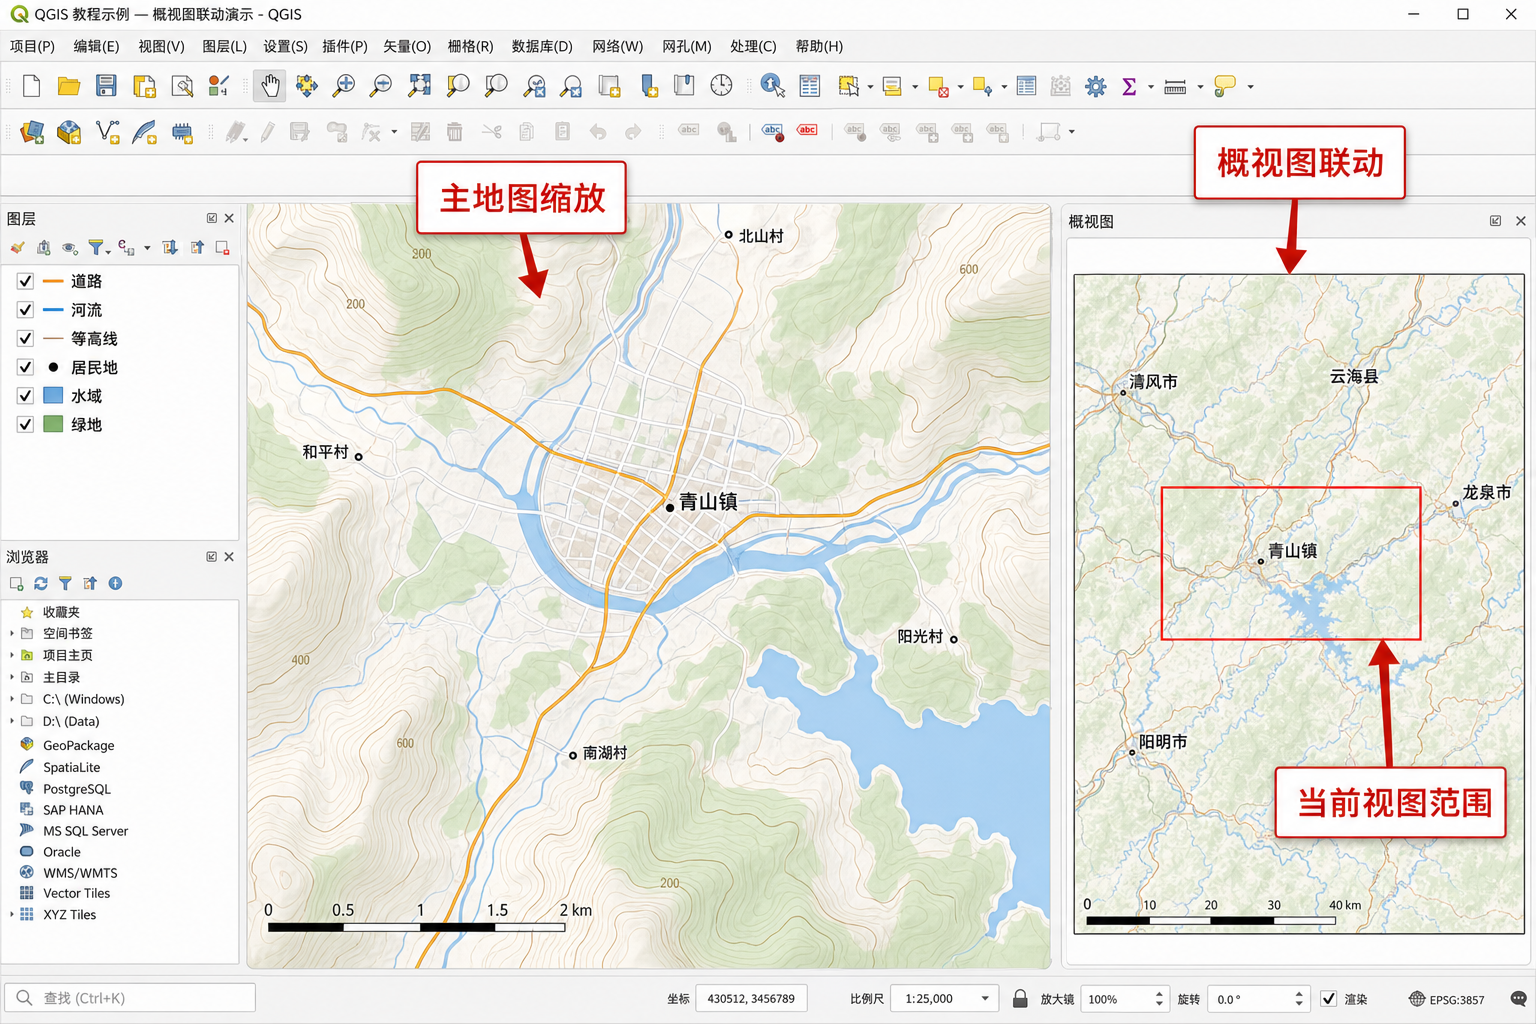This screenshot has width=1536, height=1024.
Task: Close the 浏览器 panel
Action: (x=229, y=557)
